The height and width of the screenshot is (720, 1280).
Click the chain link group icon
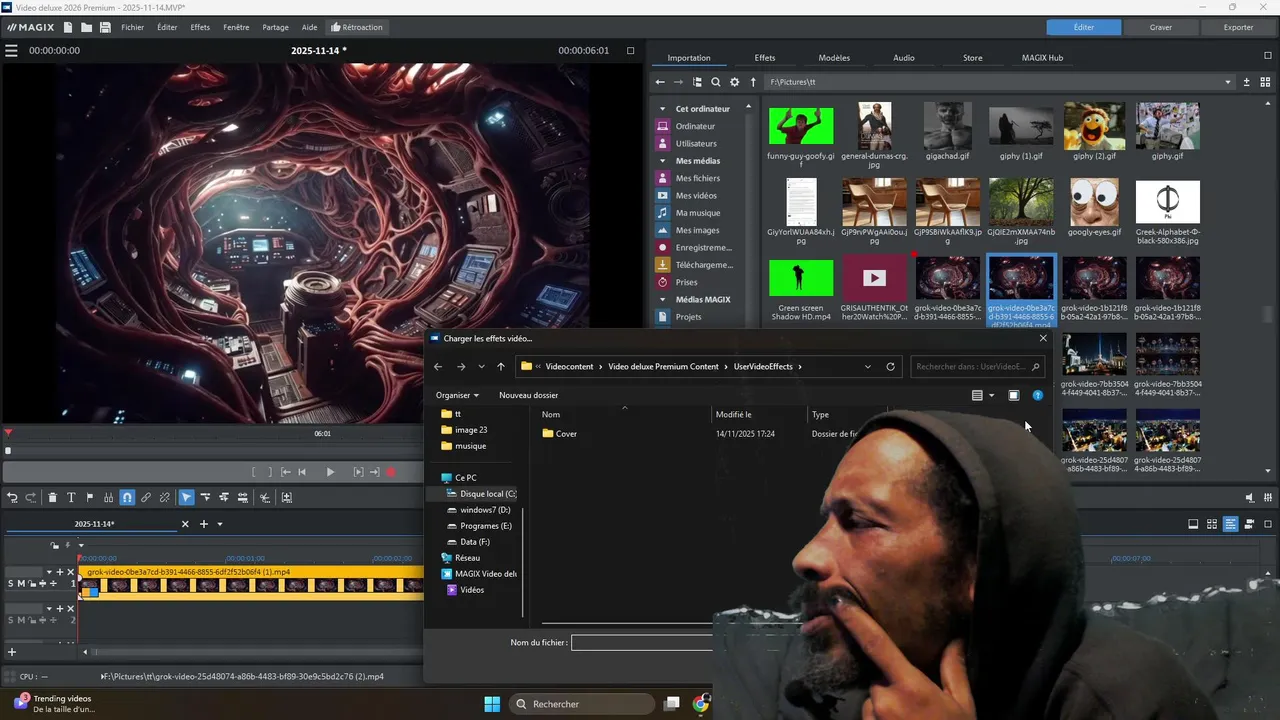click(146, 497)
